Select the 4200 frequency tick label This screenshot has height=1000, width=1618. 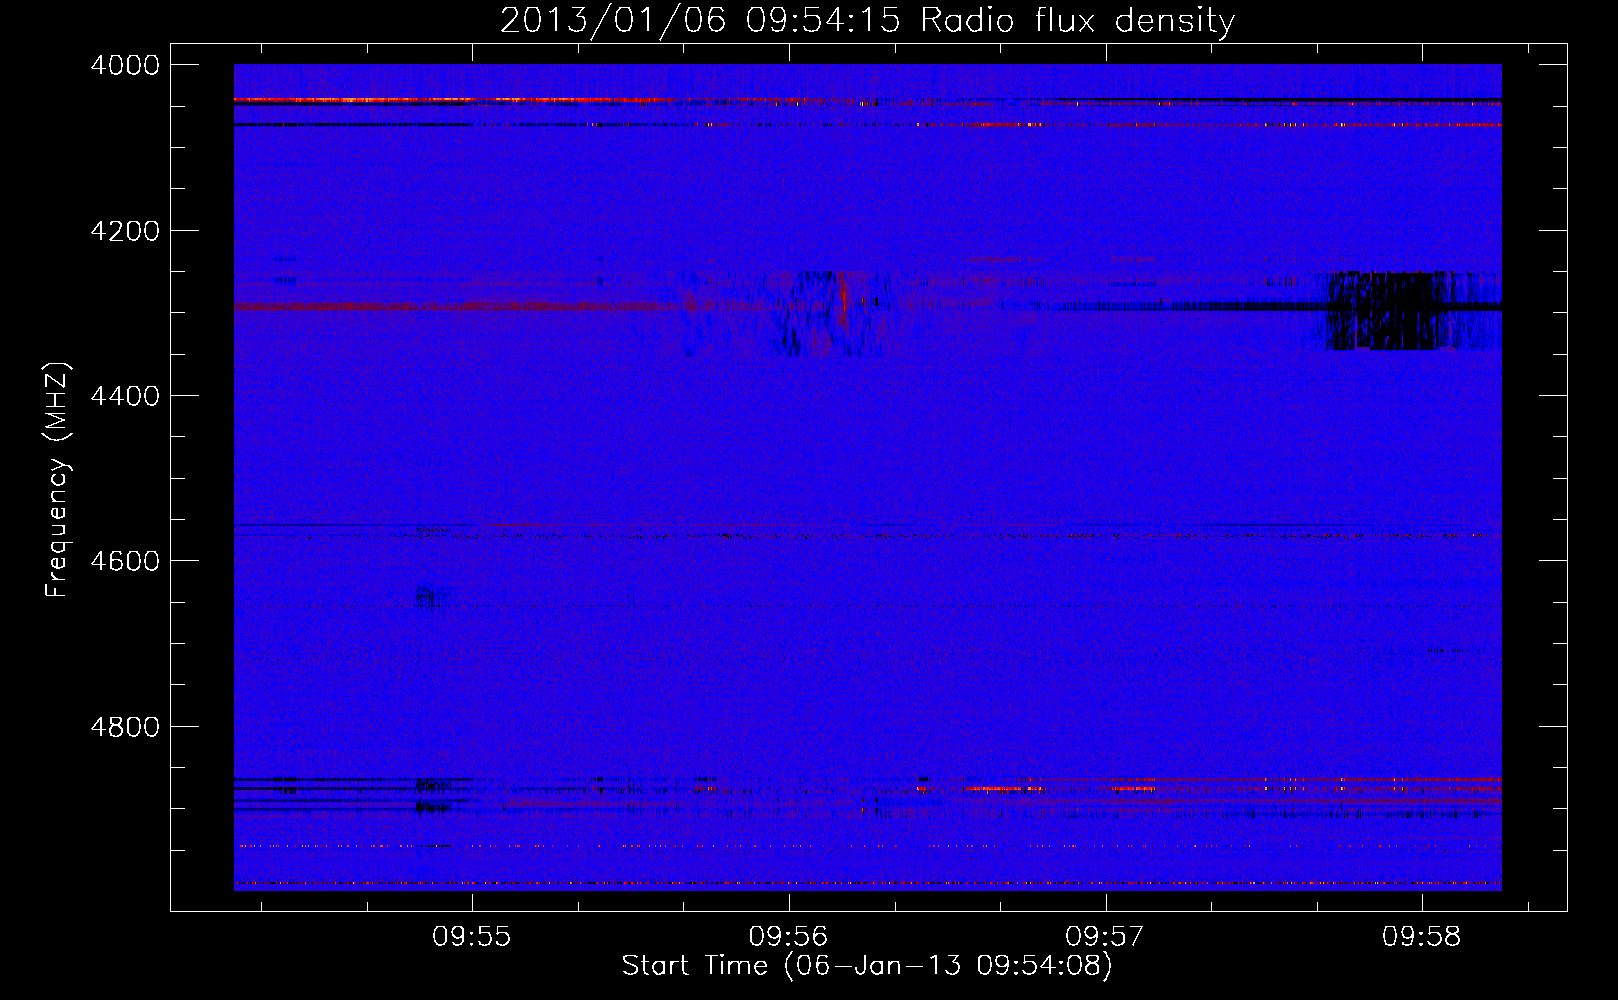pos(125,231)
